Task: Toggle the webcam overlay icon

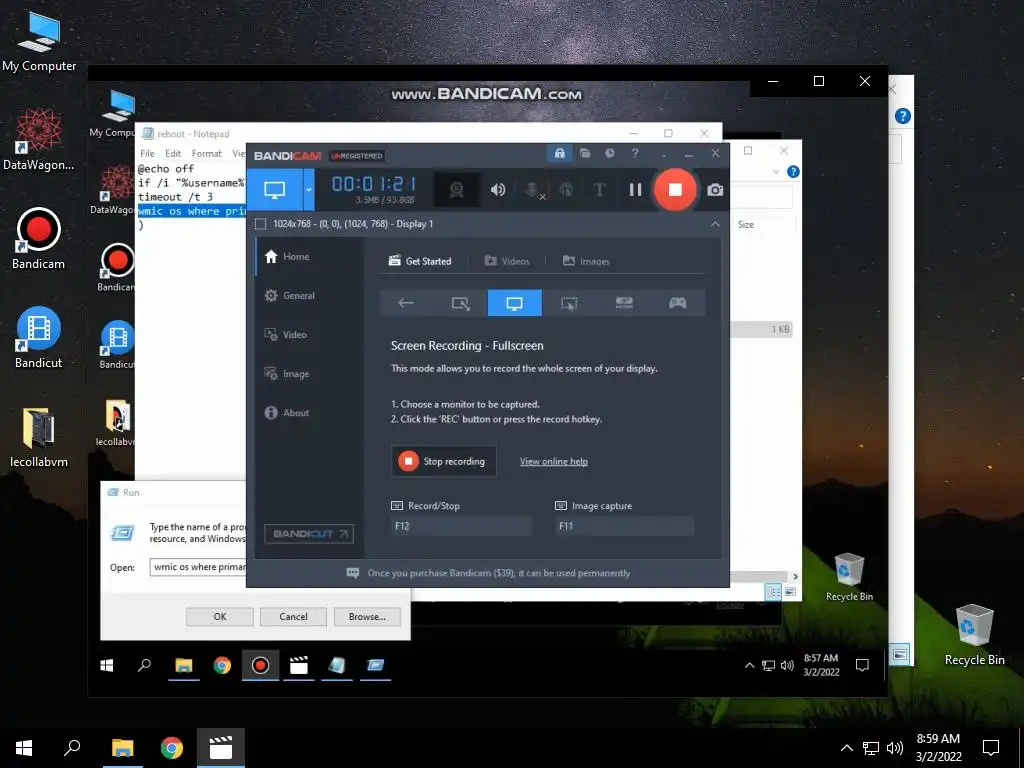Action: [x=456, y=190]
